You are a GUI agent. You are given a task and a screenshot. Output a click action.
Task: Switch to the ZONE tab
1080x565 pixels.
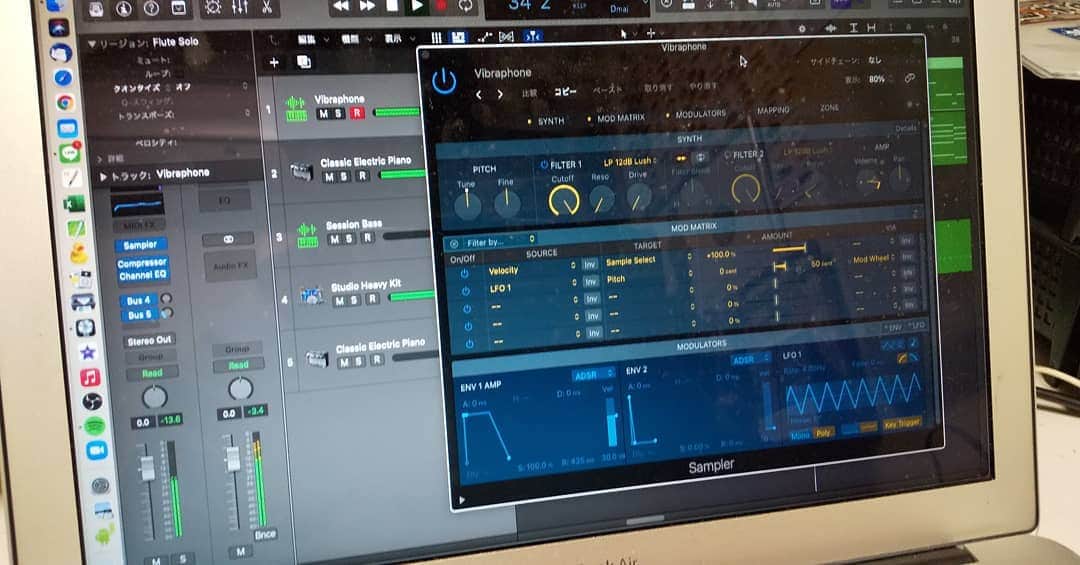[x=829, y=107]
